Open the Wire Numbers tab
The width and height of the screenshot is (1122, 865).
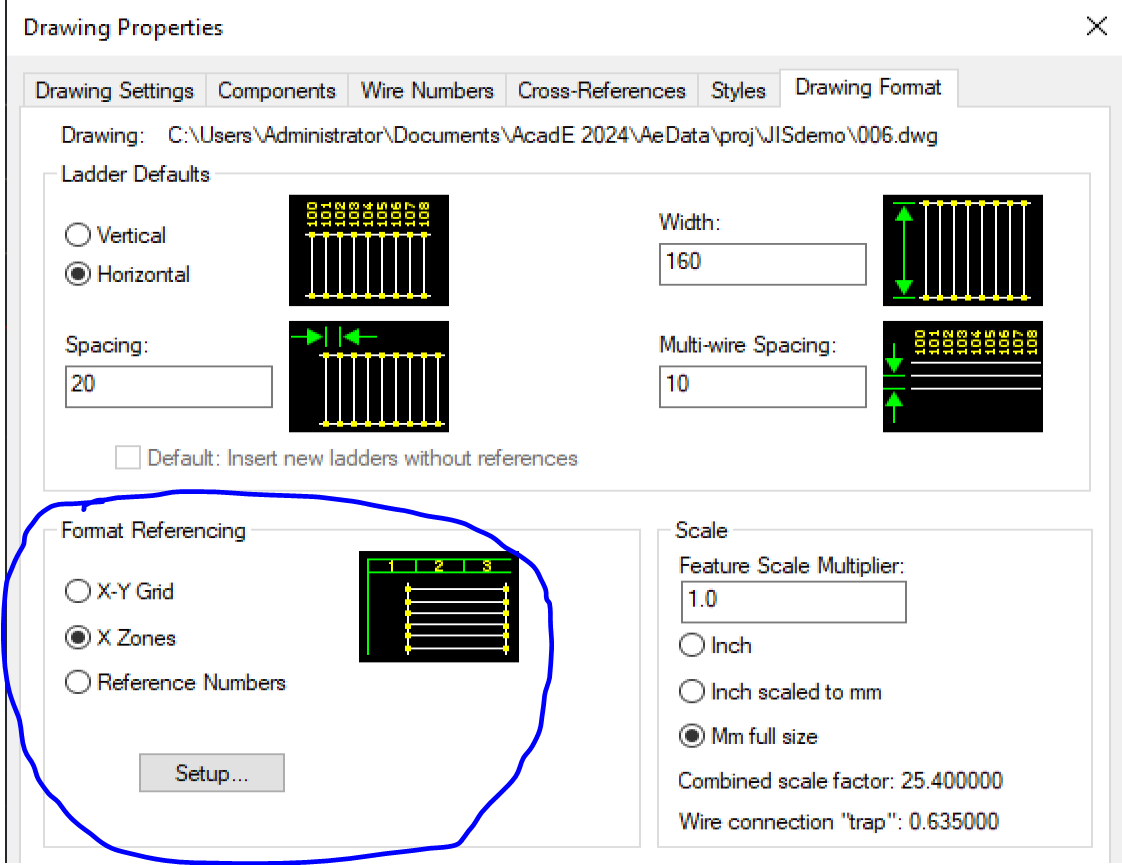pyautogui.click(x=427, y=90)
